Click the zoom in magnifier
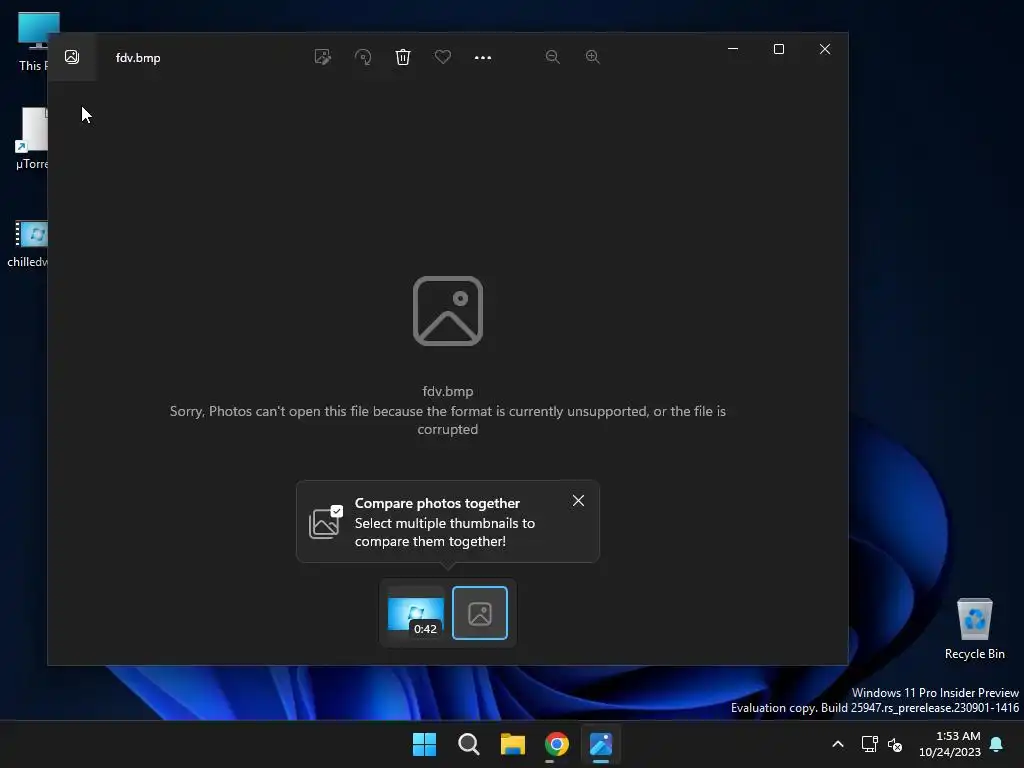 pyautogui.click(x=592, y=57)
